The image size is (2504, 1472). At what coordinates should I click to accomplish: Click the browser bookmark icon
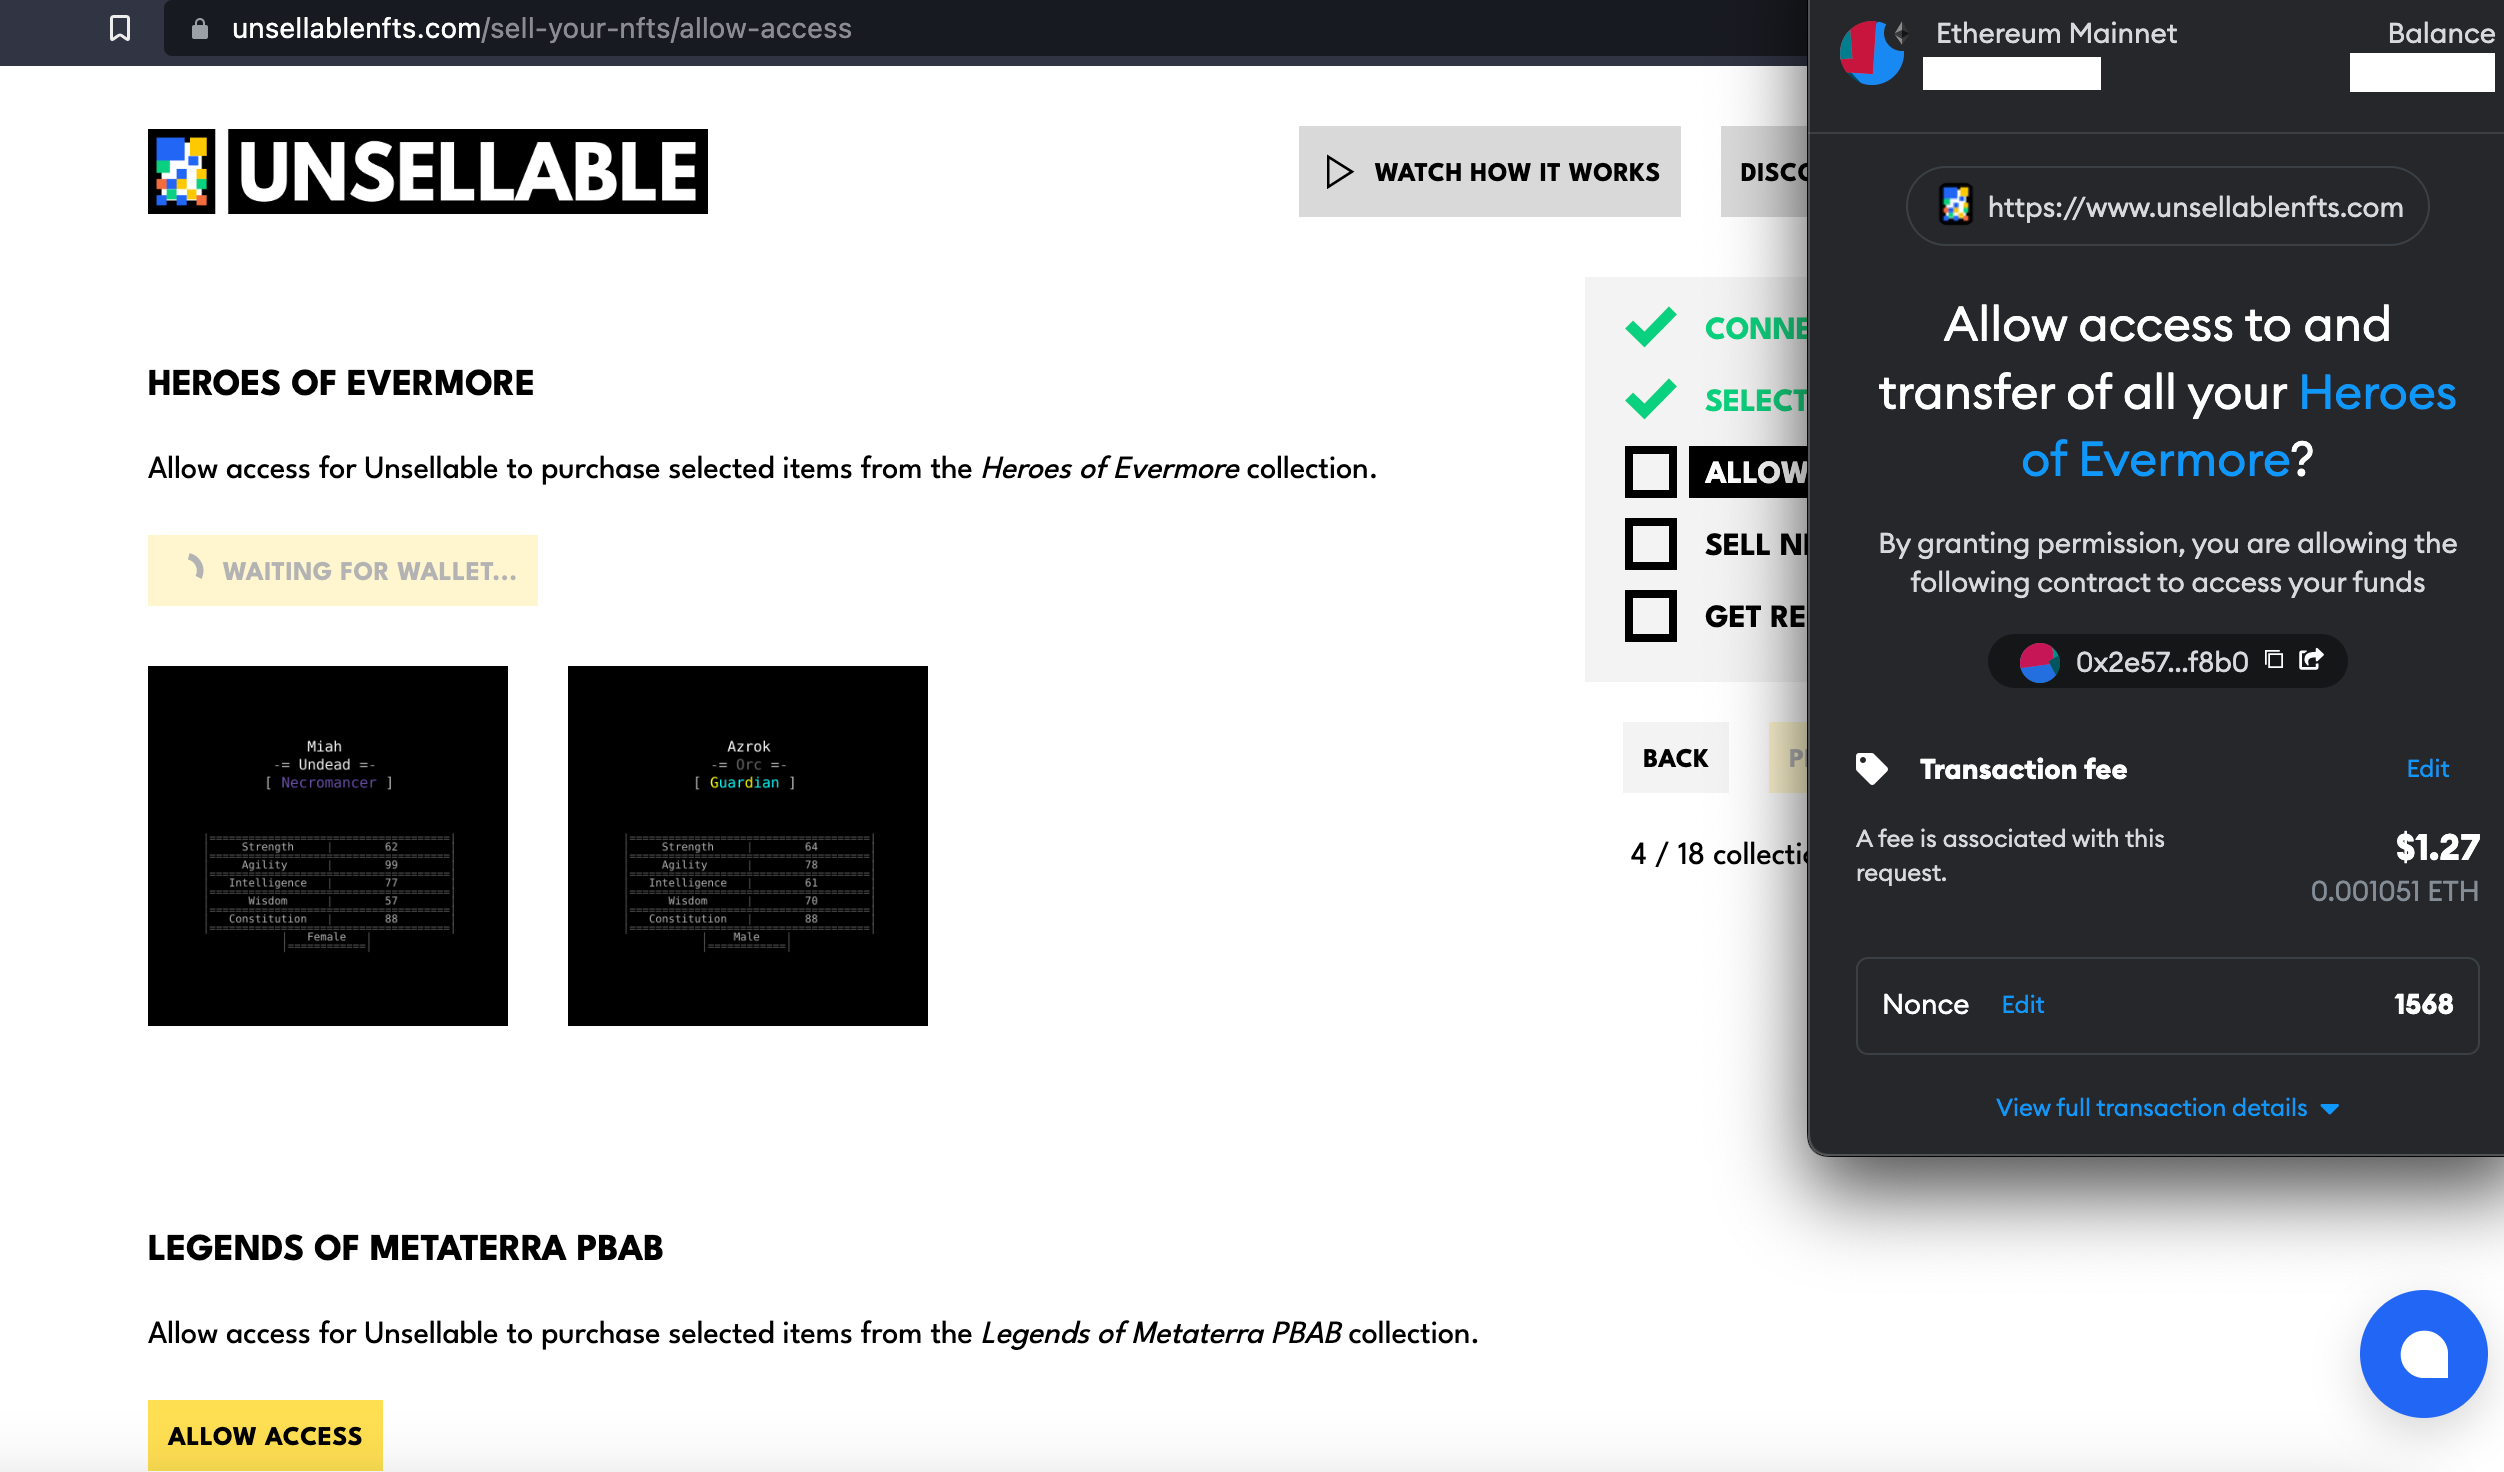coord(120,28)
